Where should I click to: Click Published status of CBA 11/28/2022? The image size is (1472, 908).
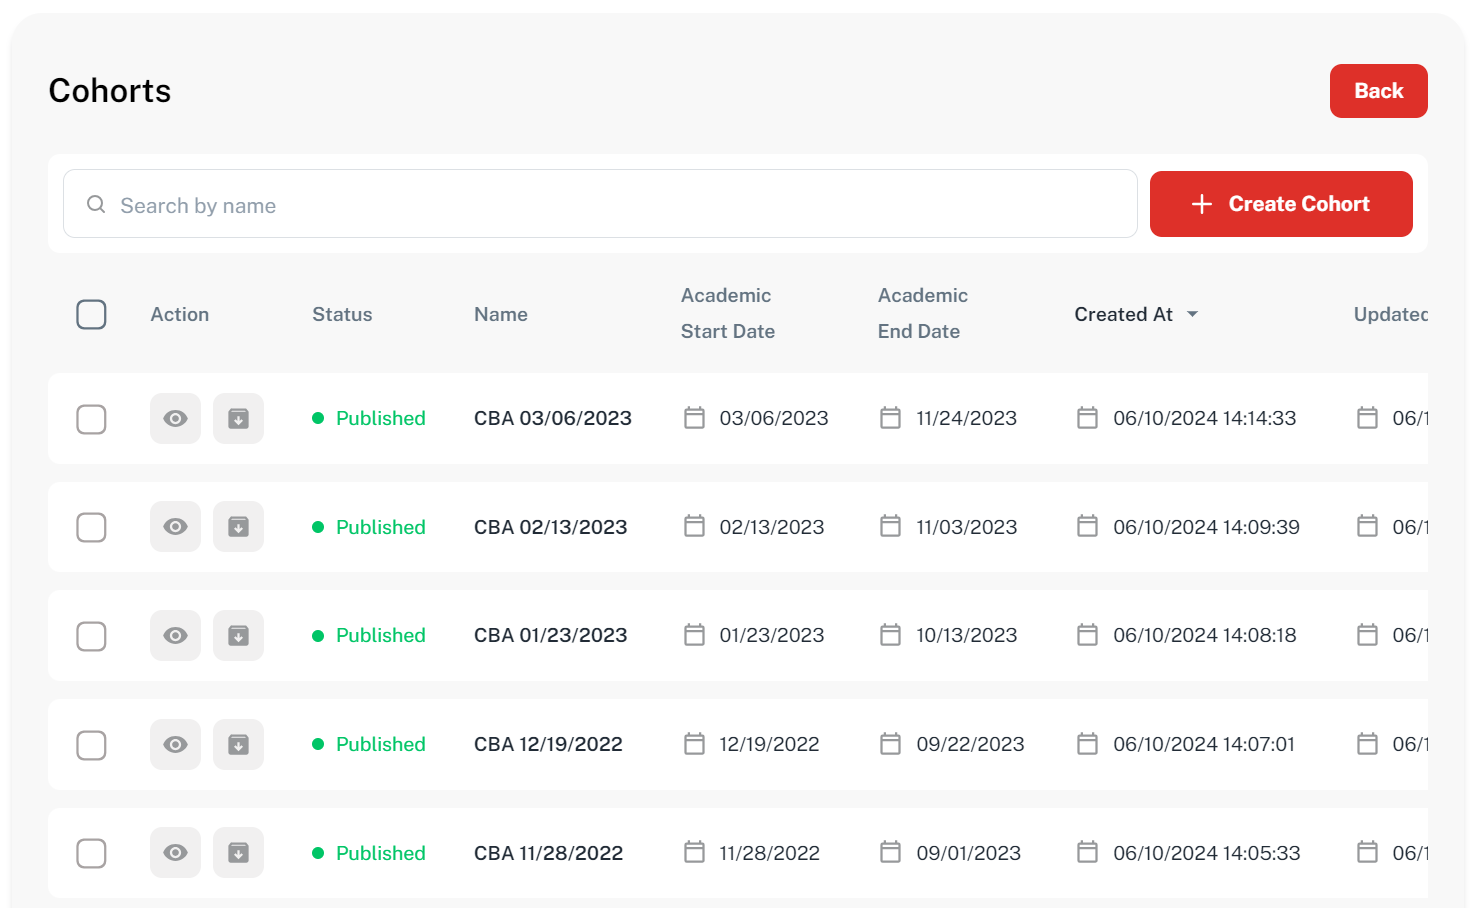(380, 853)
